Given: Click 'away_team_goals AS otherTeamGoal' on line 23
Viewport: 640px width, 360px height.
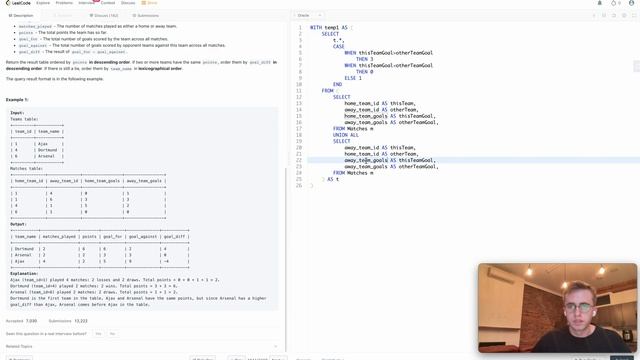Looking at the screenshot, I should pyautogui.click(x=390, y=167).
